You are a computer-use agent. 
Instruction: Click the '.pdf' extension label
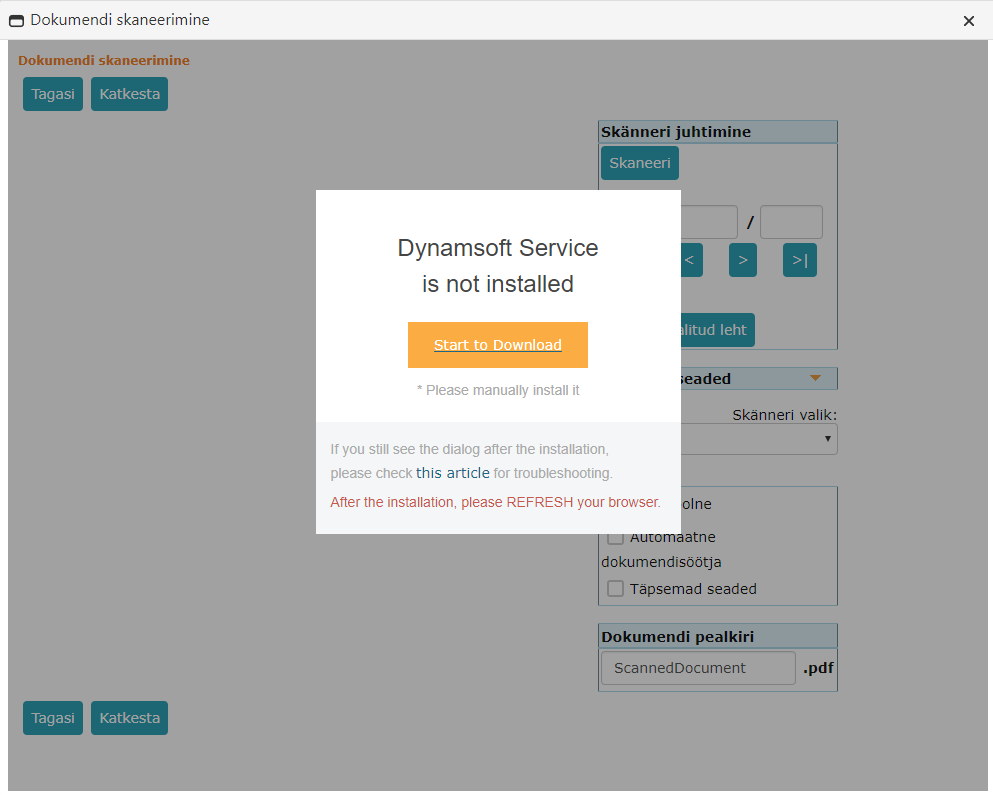[818, 668]
